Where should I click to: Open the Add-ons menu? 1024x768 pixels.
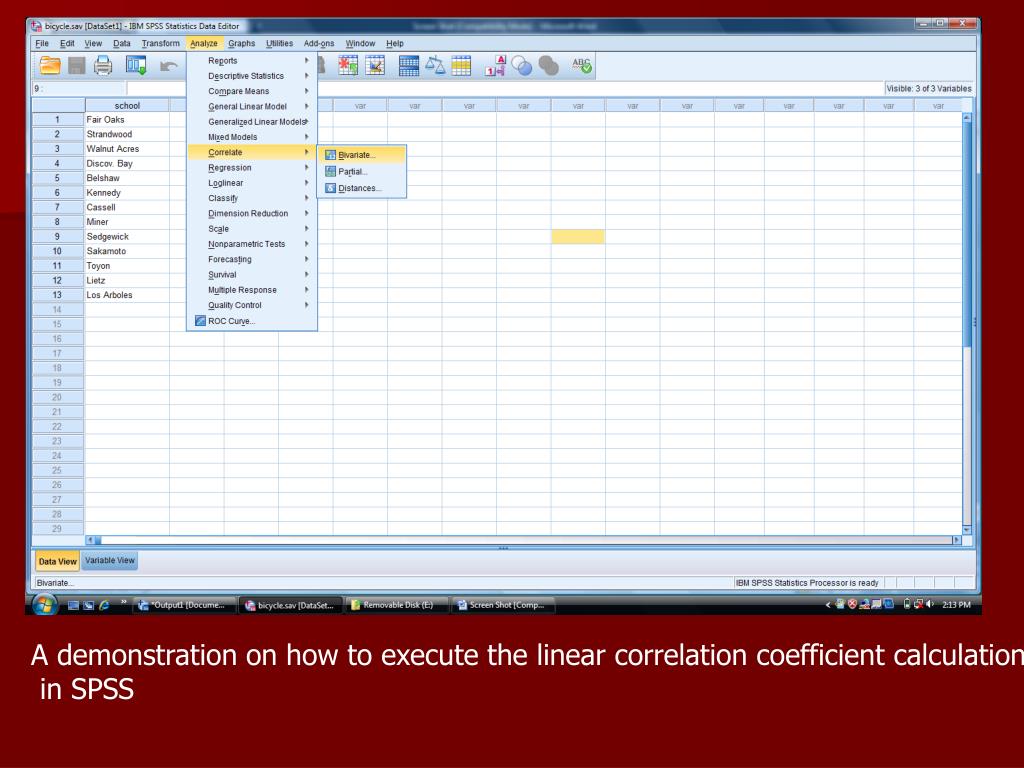coord(319,43)
